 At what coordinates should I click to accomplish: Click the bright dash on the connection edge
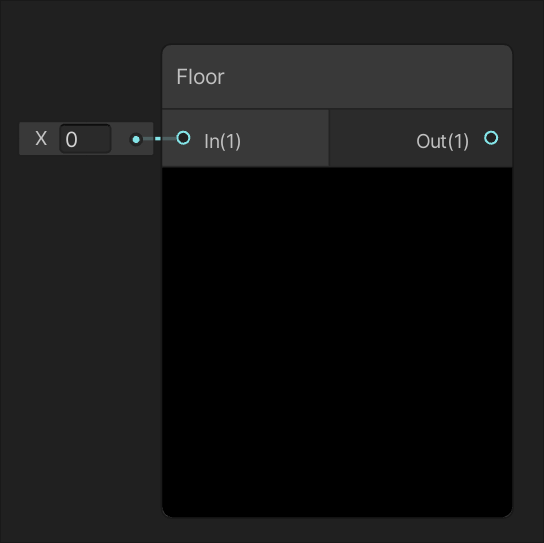(x=158, y=139)
